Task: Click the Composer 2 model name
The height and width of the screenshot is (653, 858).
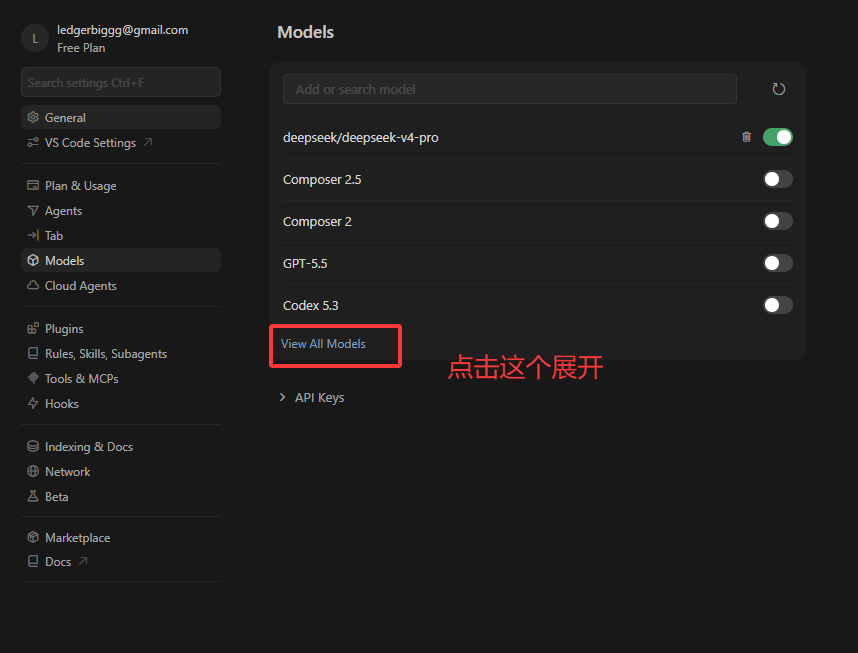Action: click(x=317, y=222)
